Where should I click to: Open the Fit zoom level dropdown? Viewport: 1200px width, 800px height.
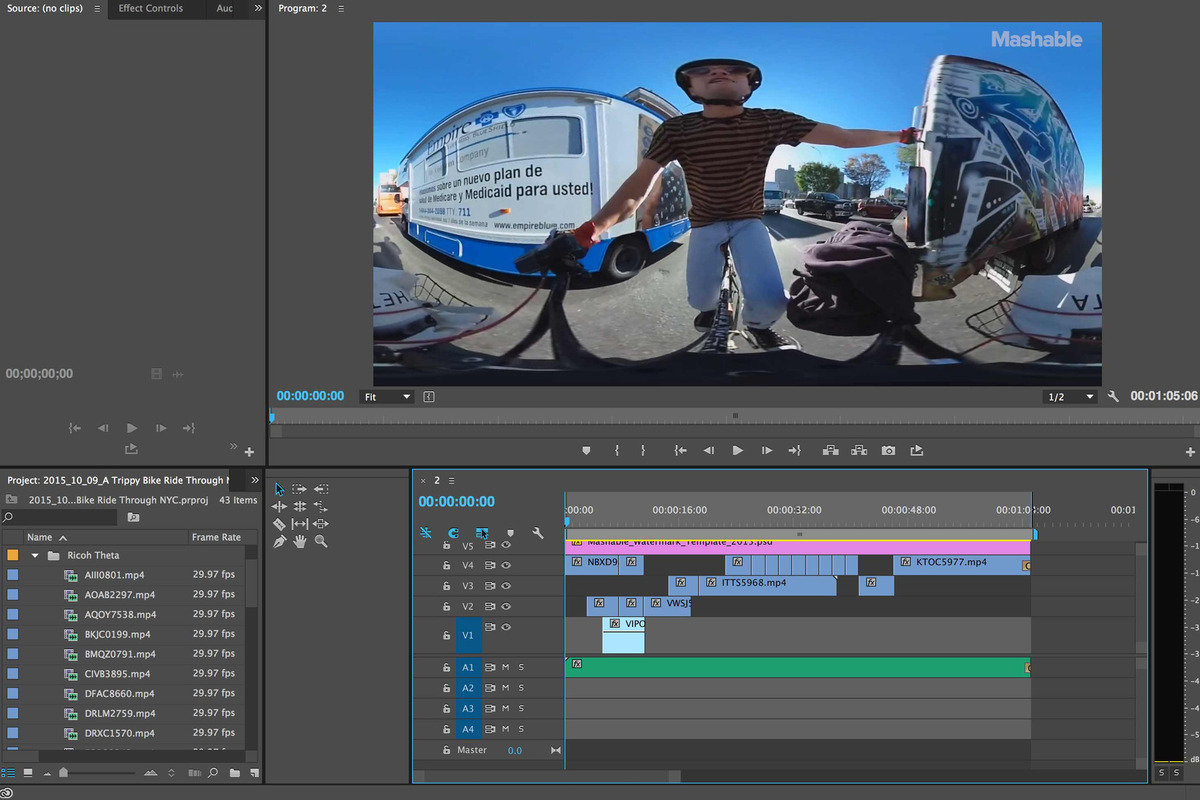(x=386, y=397)
